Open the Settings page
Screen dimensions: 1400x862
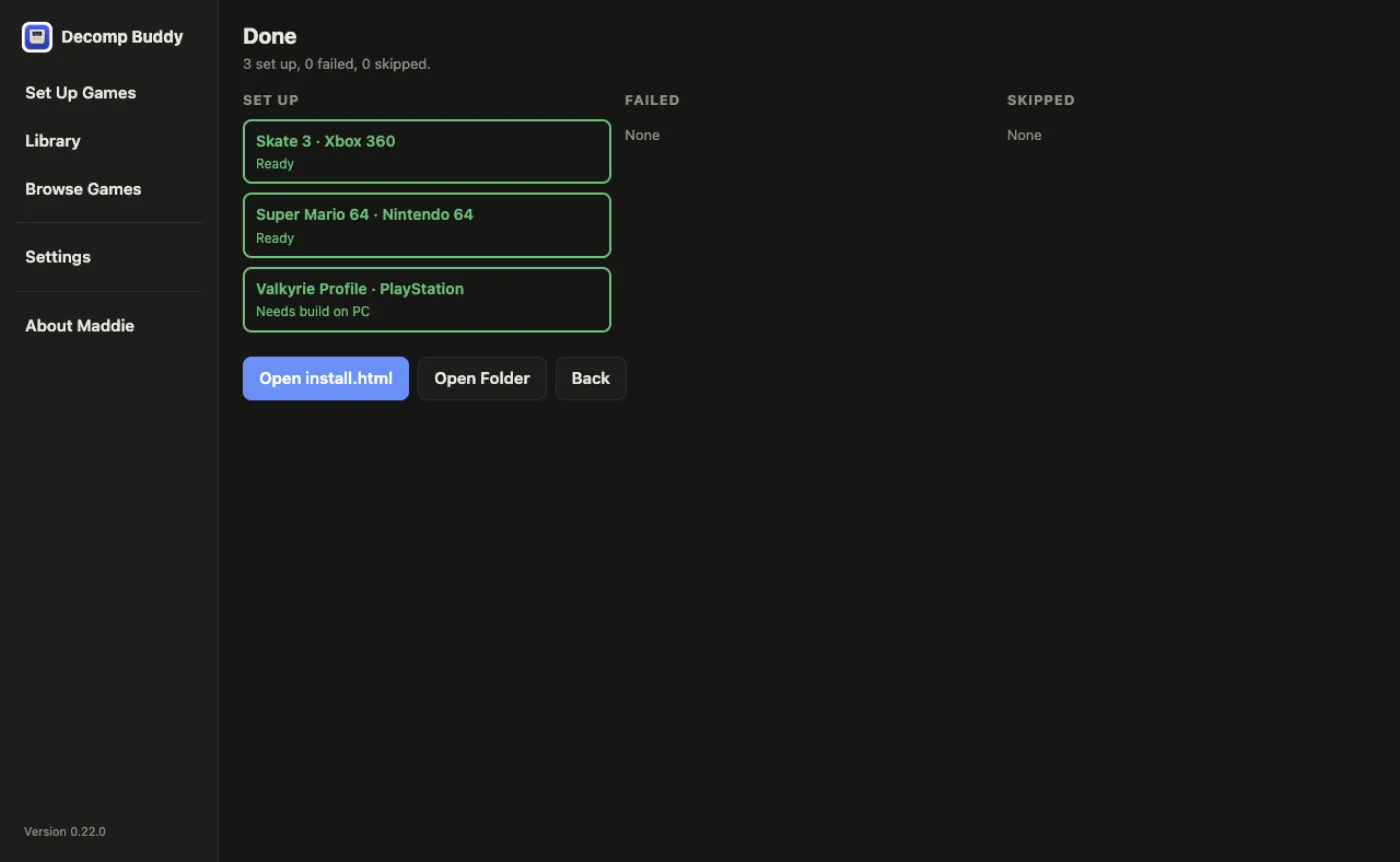click(x=58, y=257)
